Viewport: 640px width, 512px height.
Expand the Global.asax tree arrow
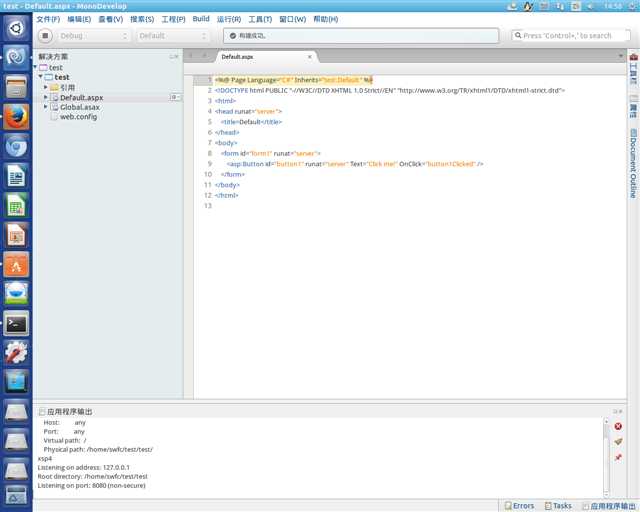(x=46, y=107)
